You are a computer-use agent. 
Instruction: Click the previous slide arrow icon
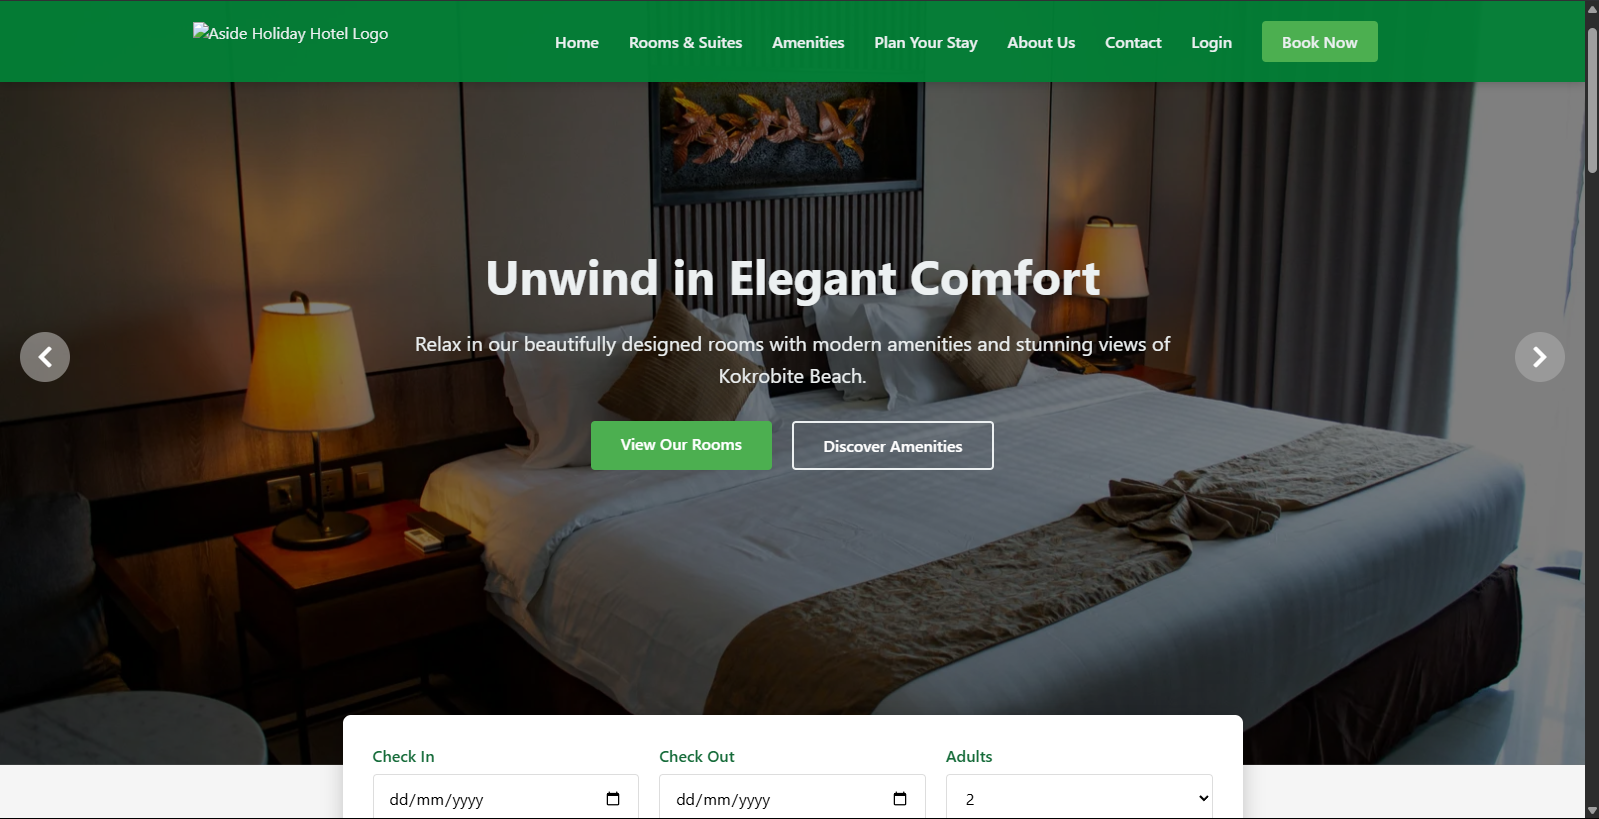(45, 357)
